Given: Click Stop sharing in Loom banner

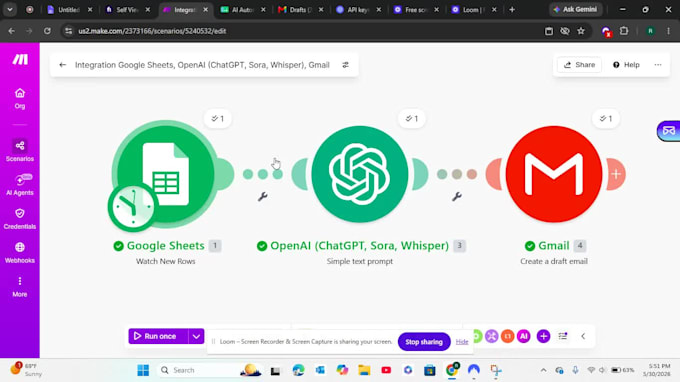Looking at the screenshot, I should [x=424, y=342].
